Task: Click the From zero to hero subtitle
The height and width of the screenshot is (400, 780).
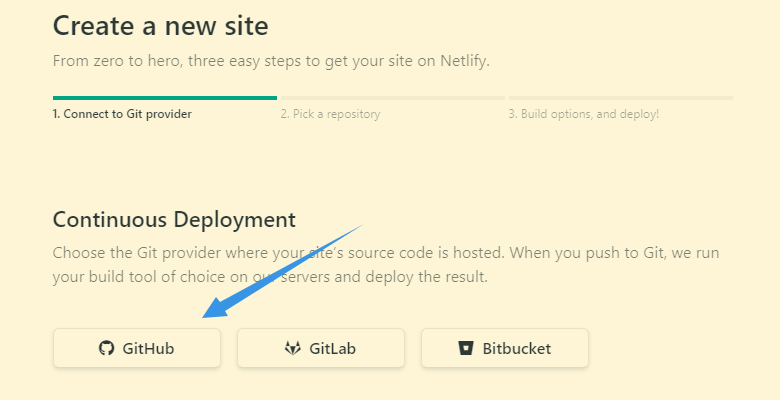Action: [270, 61]
